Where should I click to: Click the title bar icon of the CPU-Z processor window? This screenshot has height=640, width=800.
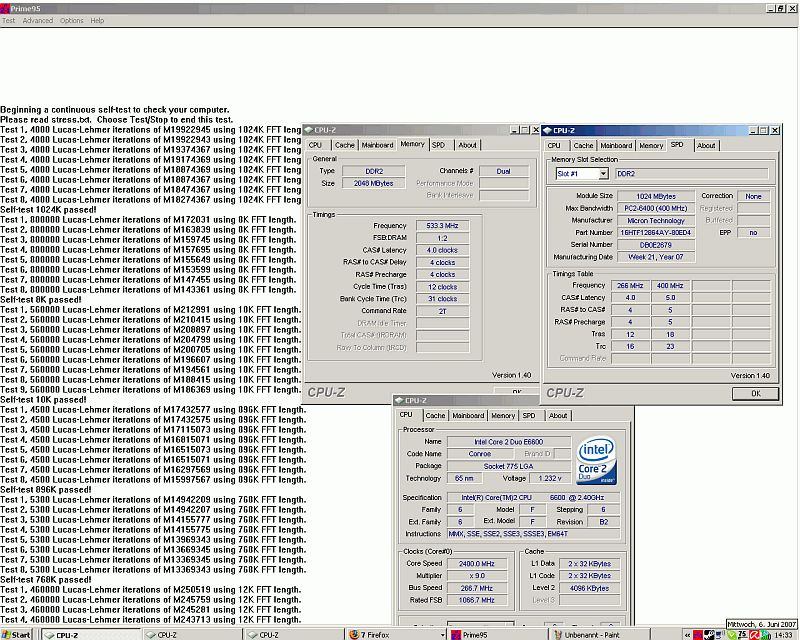399,400
